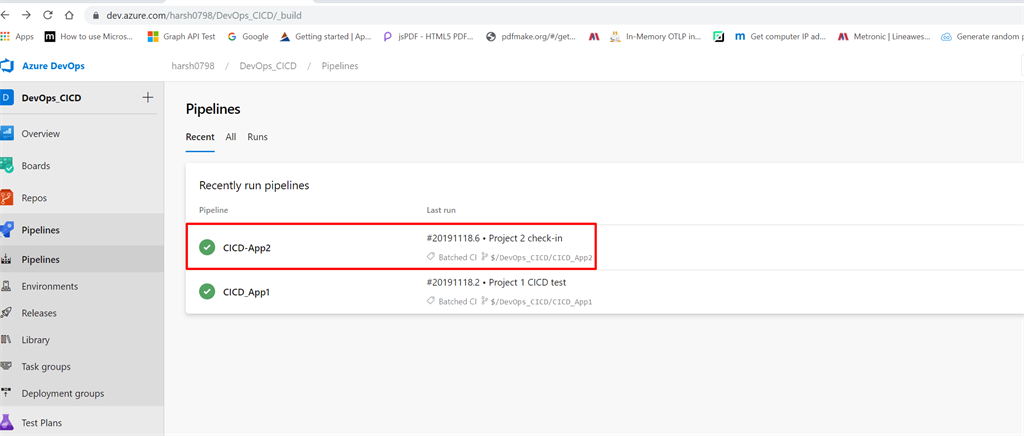This screenshot has width=1024, height=436.
Task: Click the browser back arrow
Action: click(5, 14)
